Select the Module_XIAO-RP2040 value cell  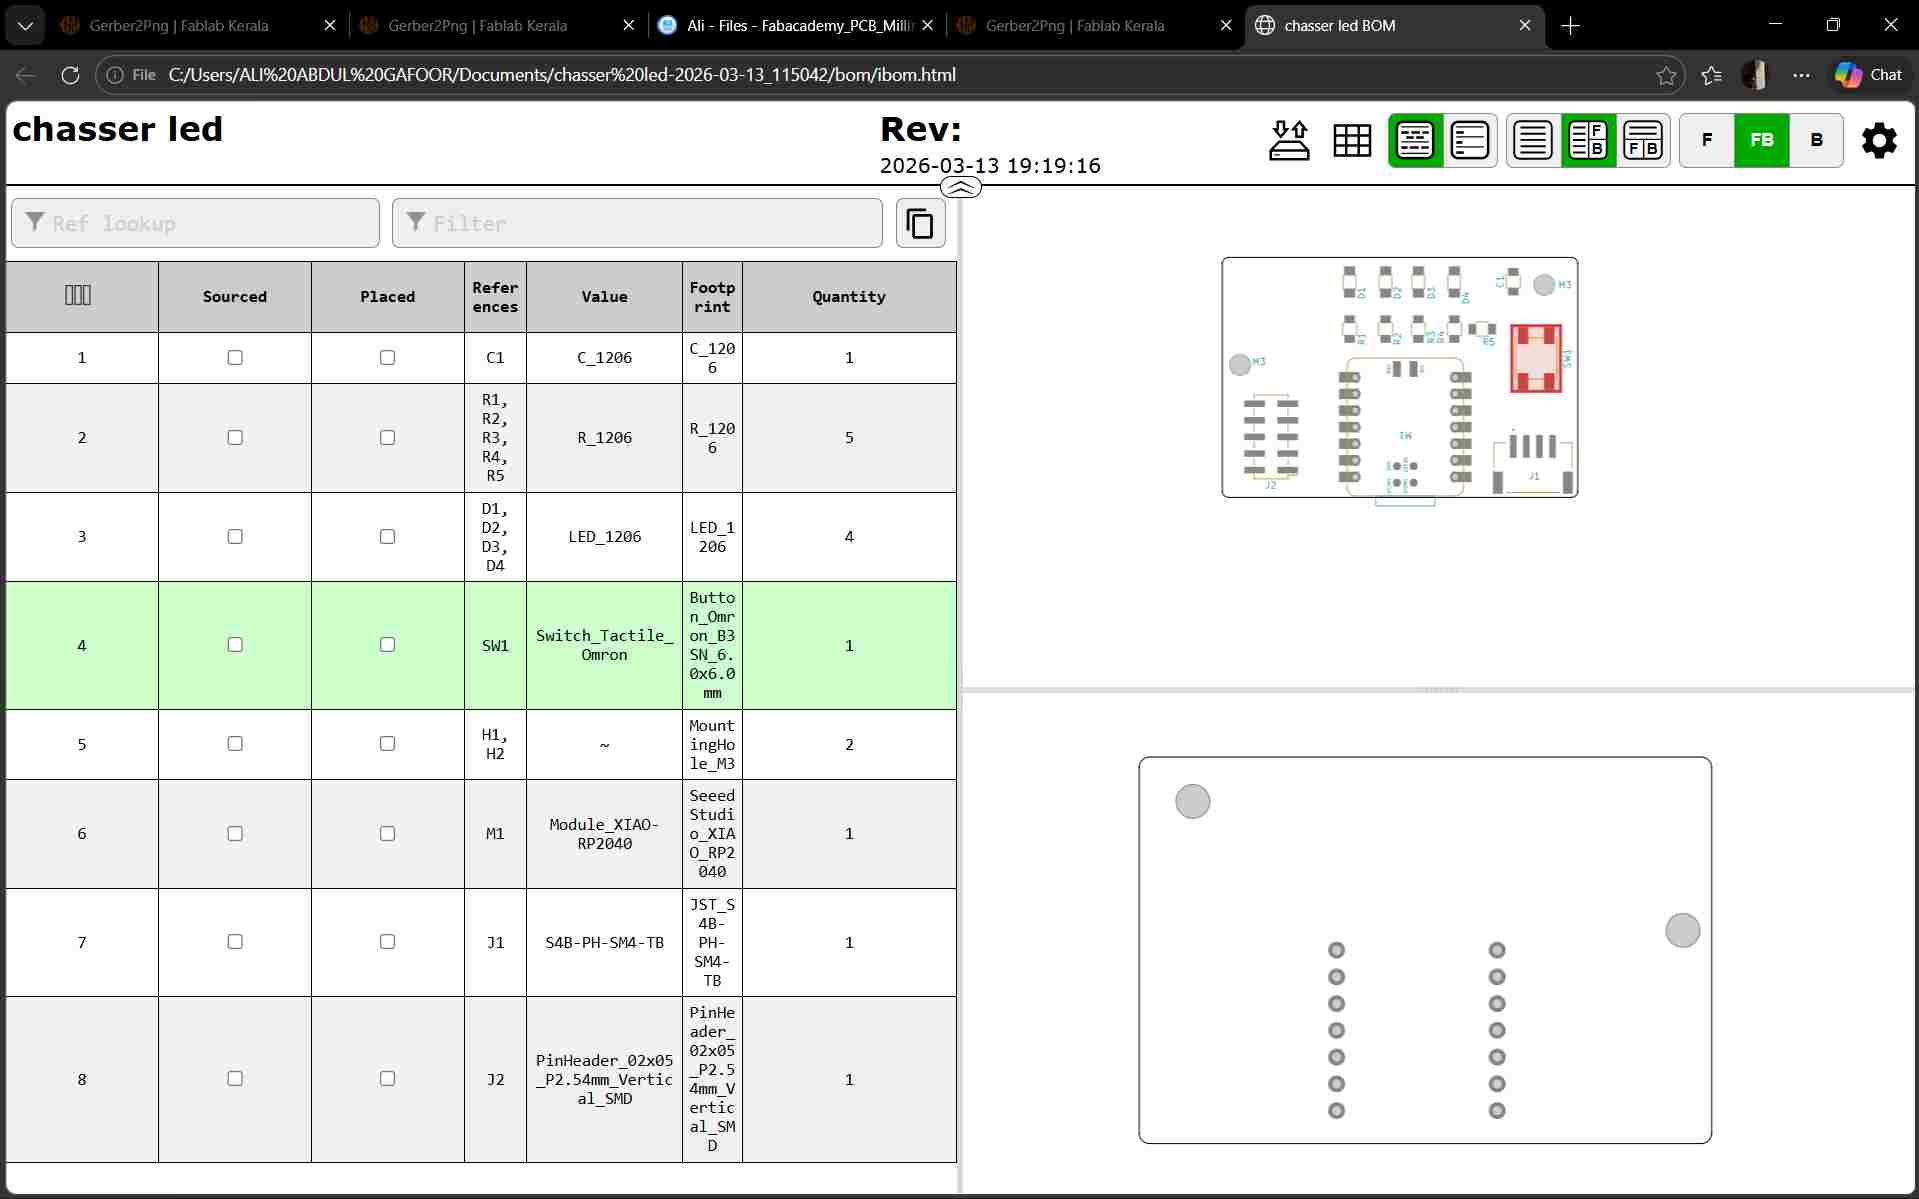click(x=604, y=833)
